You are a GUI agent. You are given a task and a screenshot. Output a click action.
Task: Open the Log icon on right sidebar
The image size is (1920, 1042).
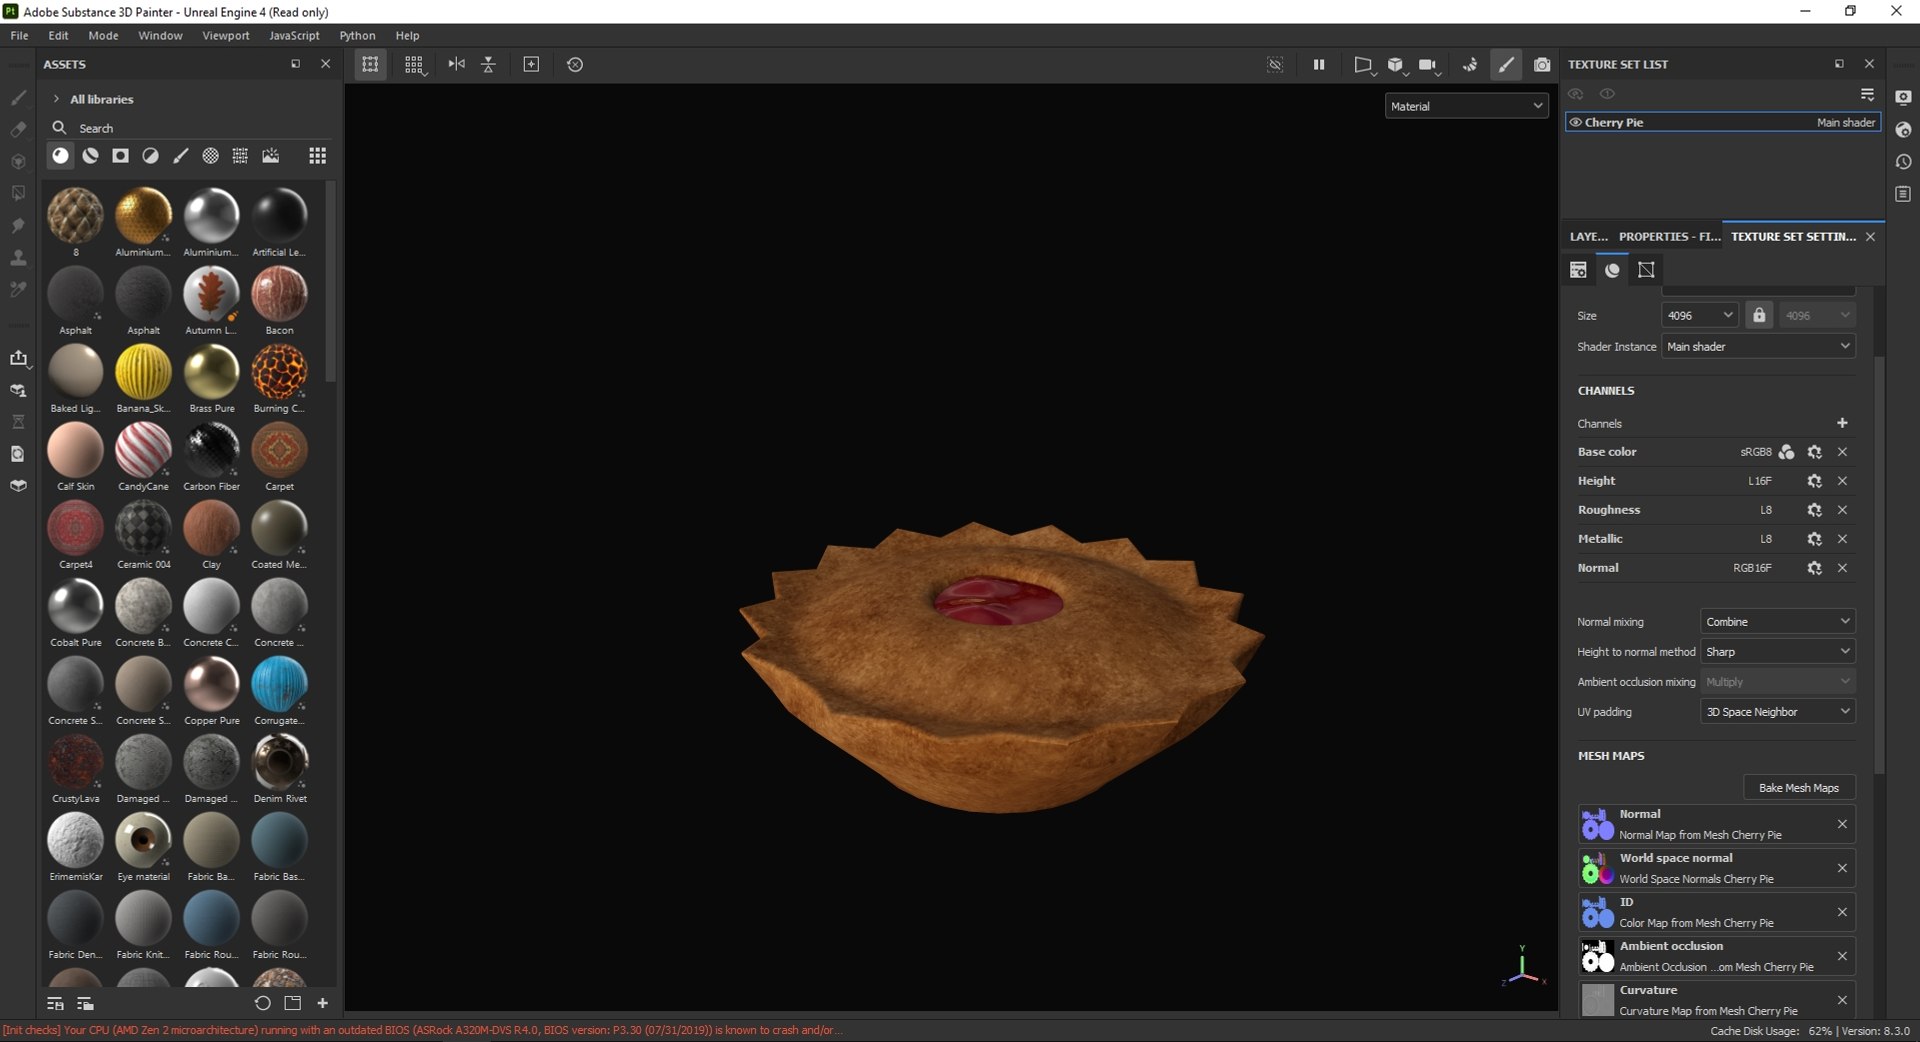click(1903, 194)
